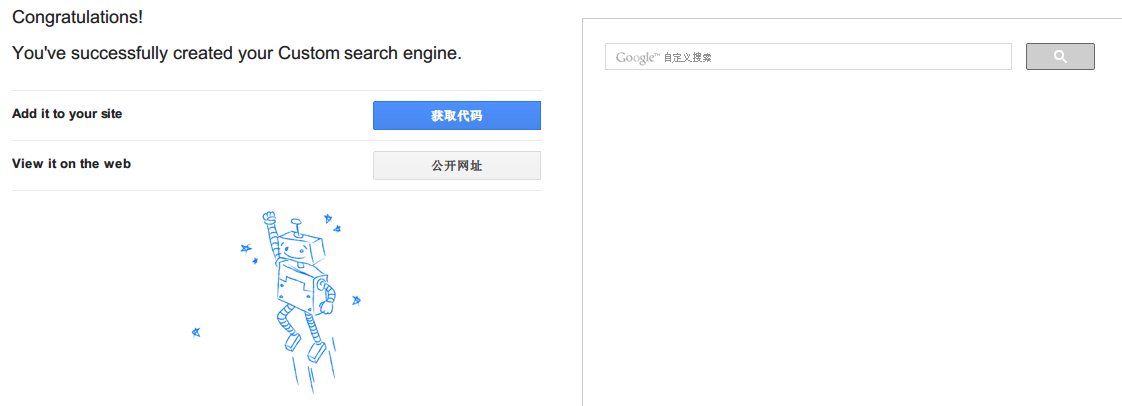The width and height of the screenshot is (1122, 406).
Task: Click the motion lines beneath the robot
Action: [315, 378]
